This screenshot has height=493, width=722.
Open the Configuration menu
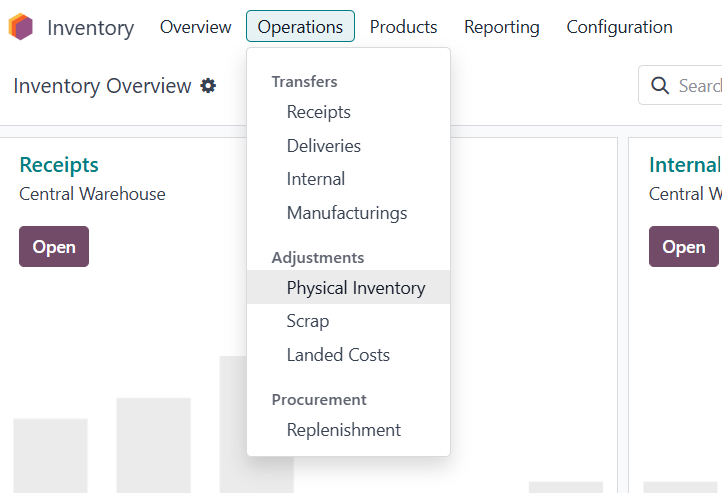point(619,27)
